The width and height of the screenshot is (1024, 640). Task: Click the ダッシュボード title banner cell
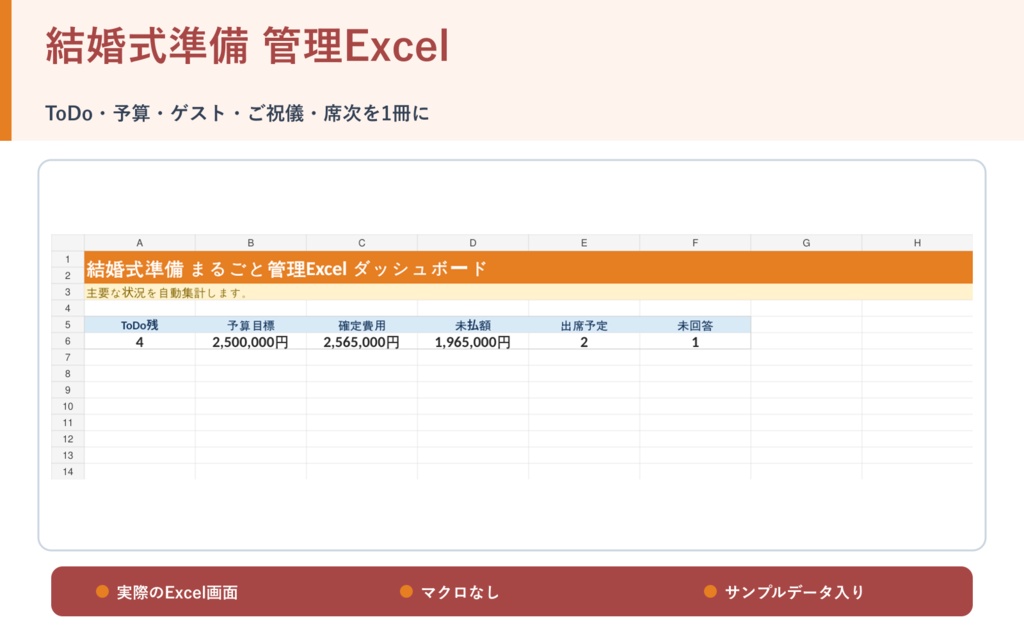coord(528,268)
